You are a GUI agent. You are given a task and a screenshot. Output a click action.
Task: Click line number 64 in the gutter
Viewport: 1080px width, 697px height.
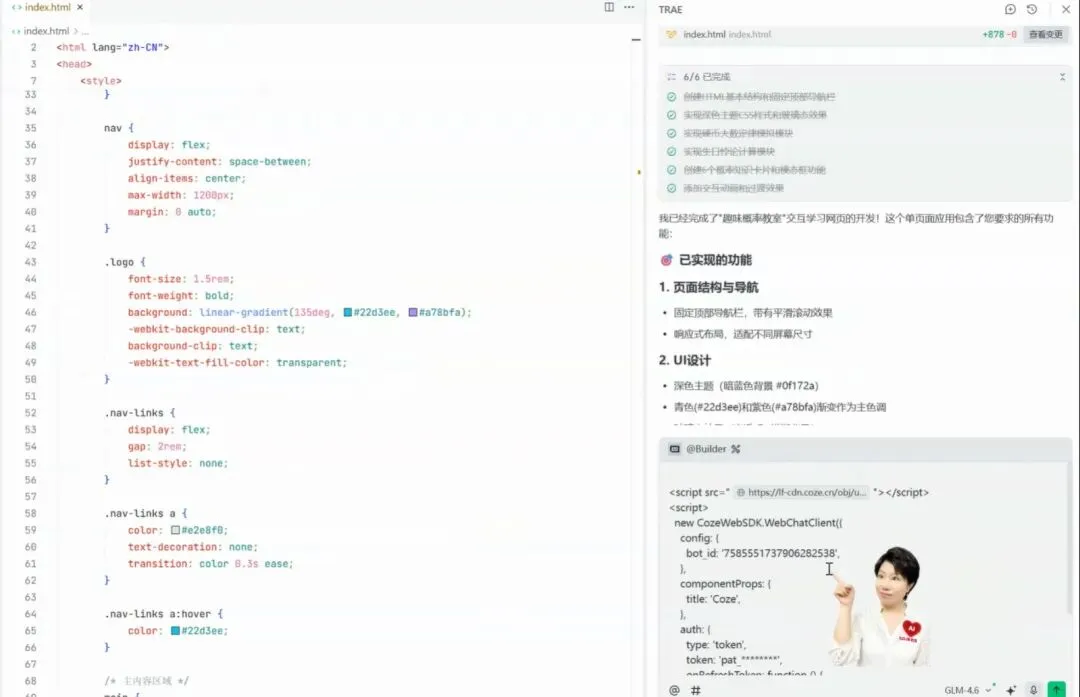(30, 614)
